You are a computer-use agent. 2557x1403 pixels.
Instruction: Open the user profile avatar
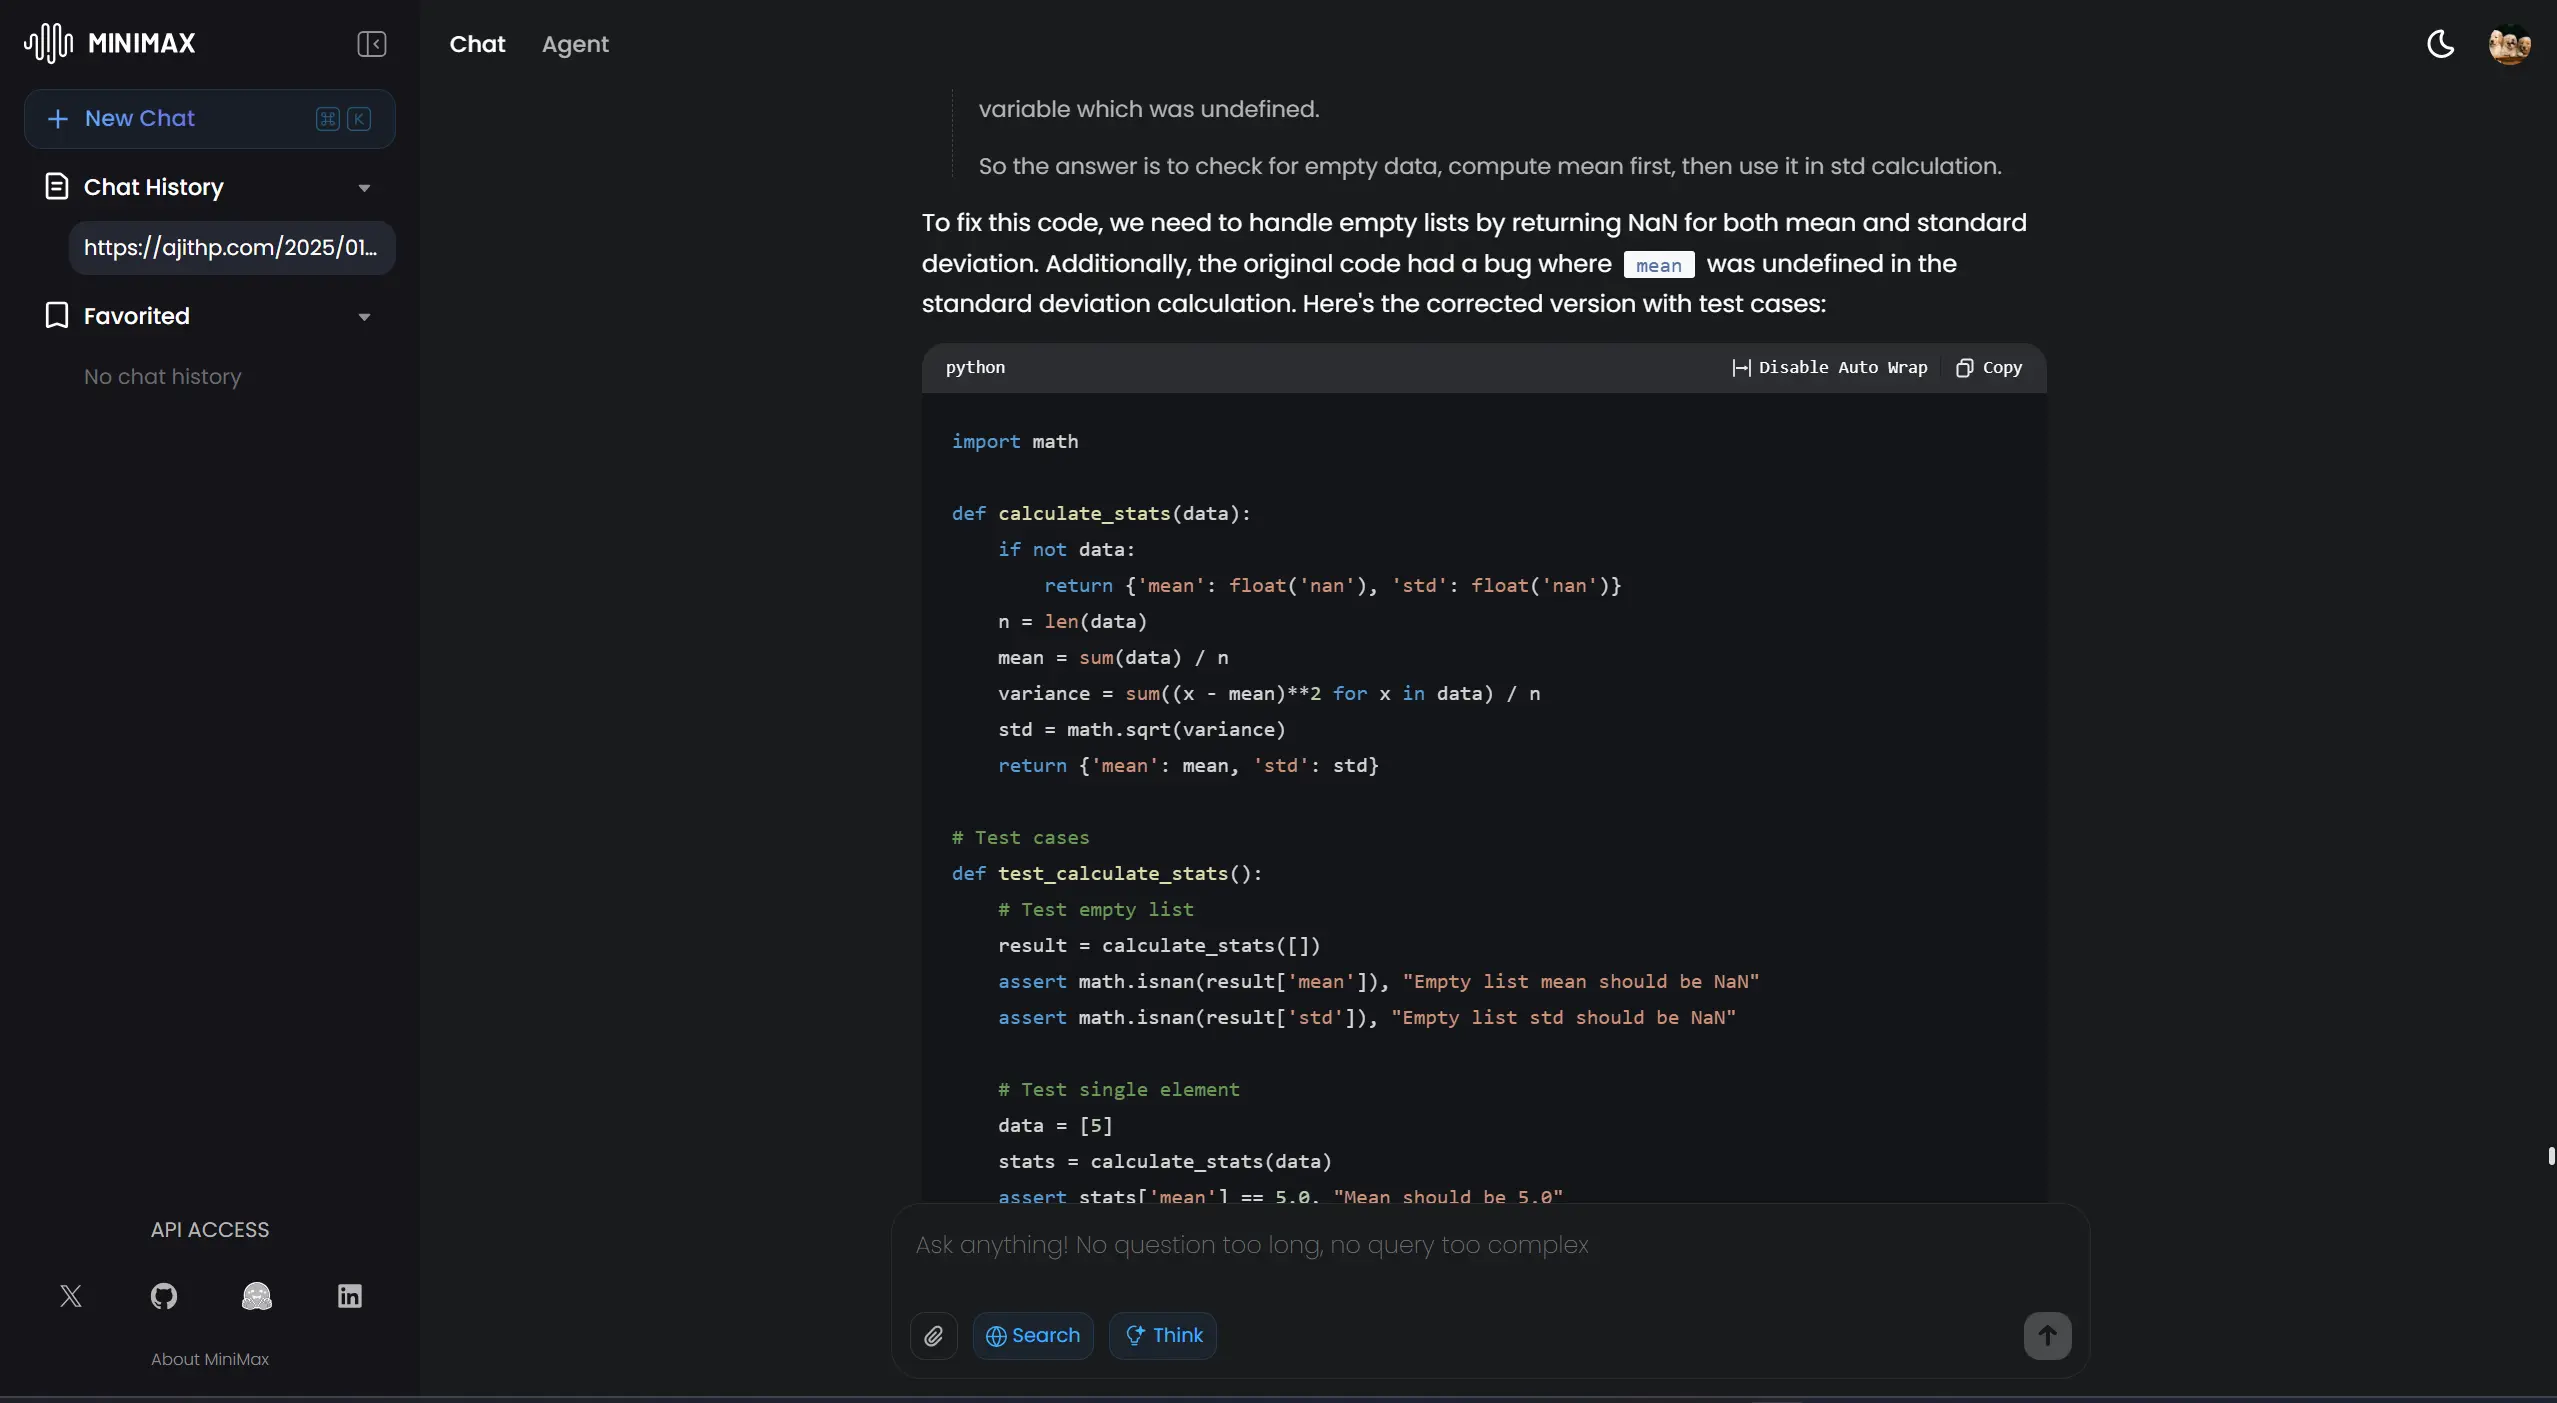click(2508, 45)
